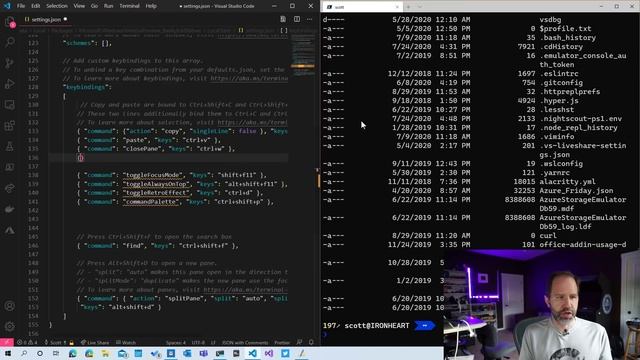Click the remote indicator in status bar

(x=7, y=342)
